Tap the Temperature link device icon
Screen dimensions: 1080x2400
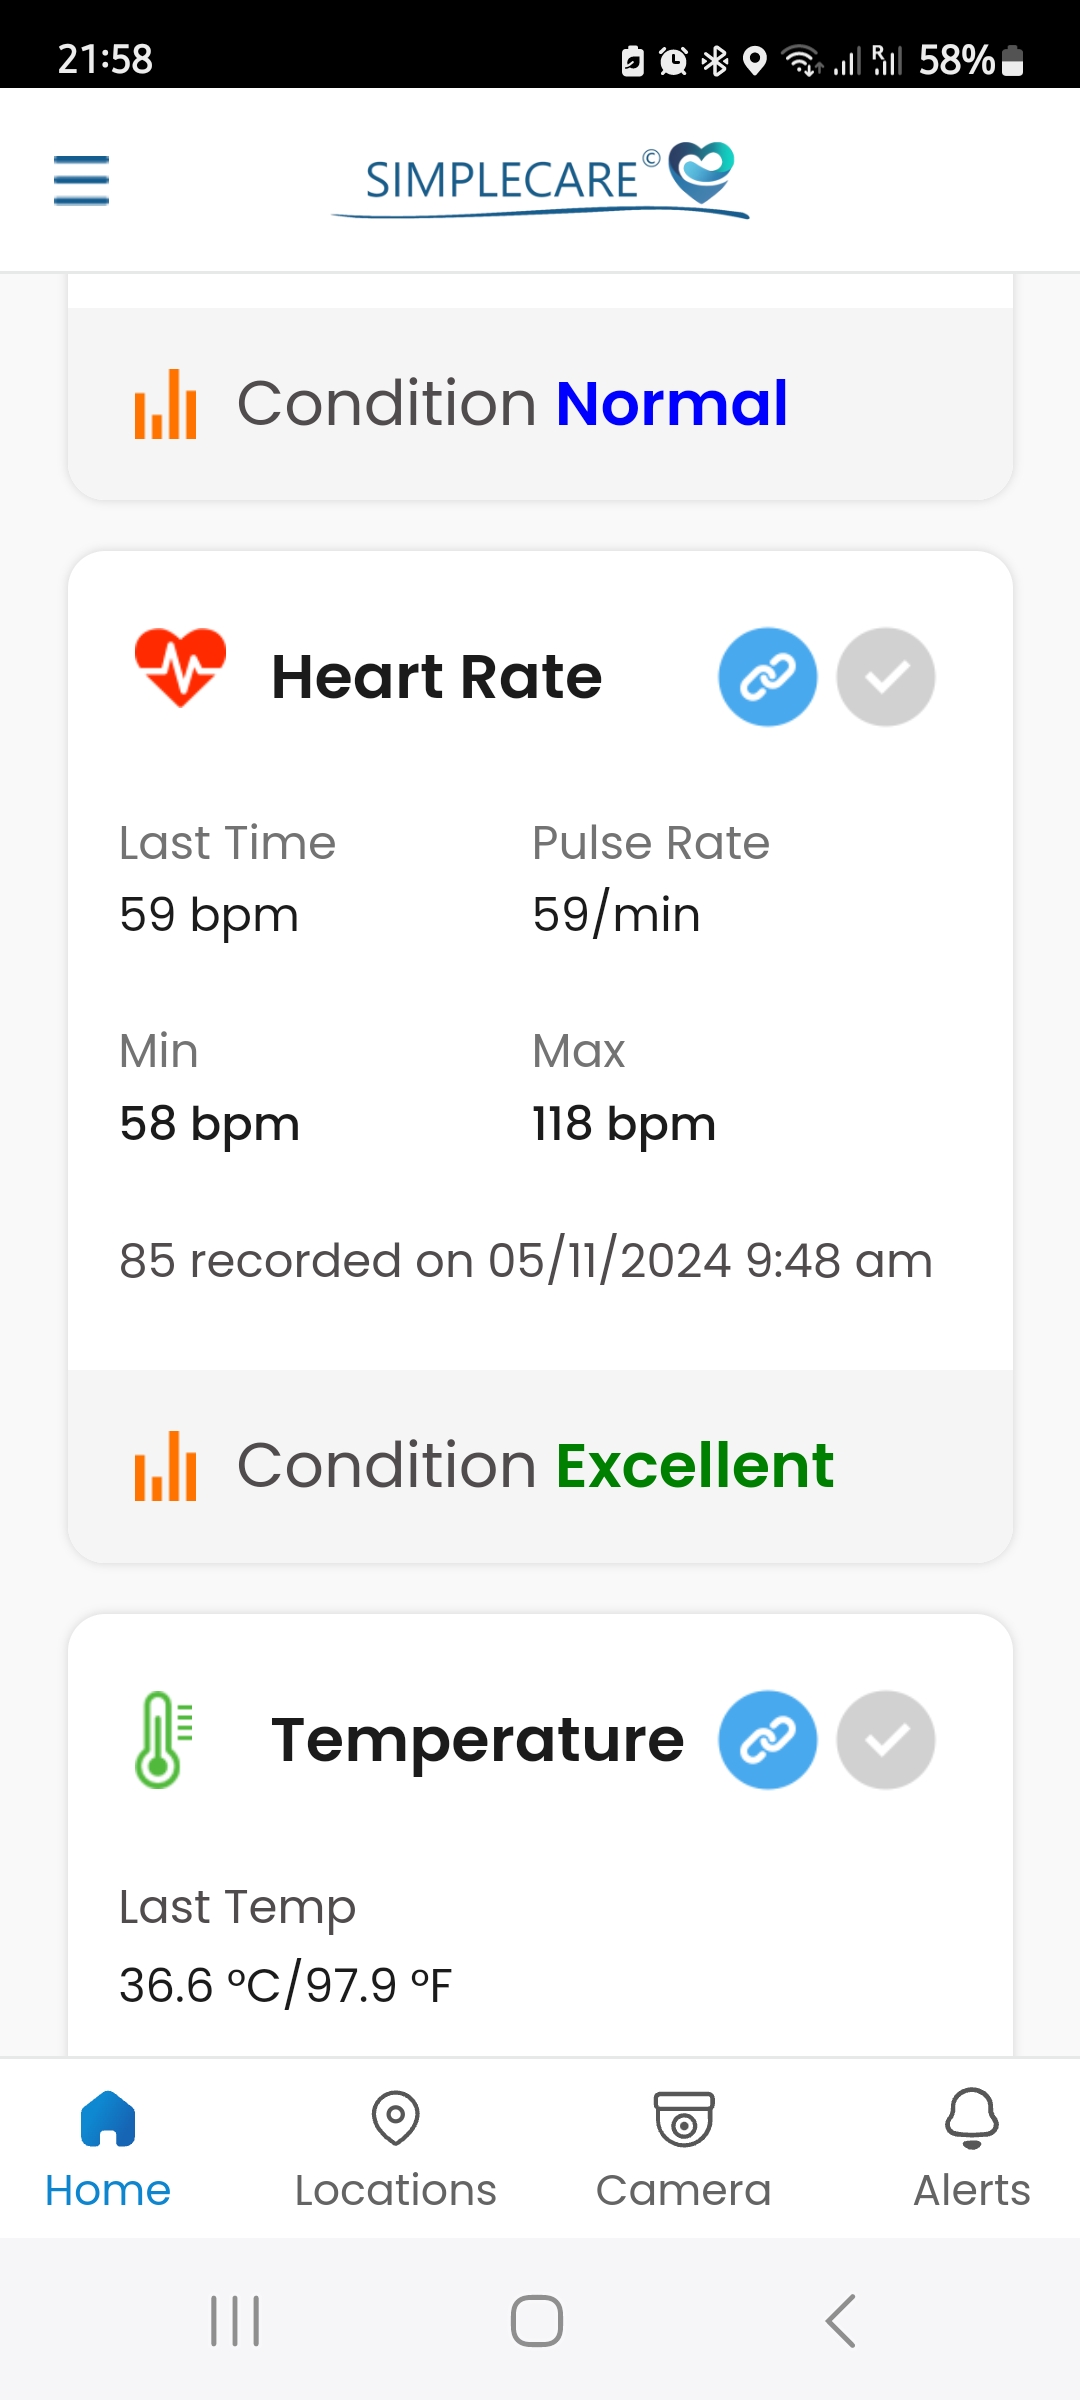click(x=767, y=1740)
